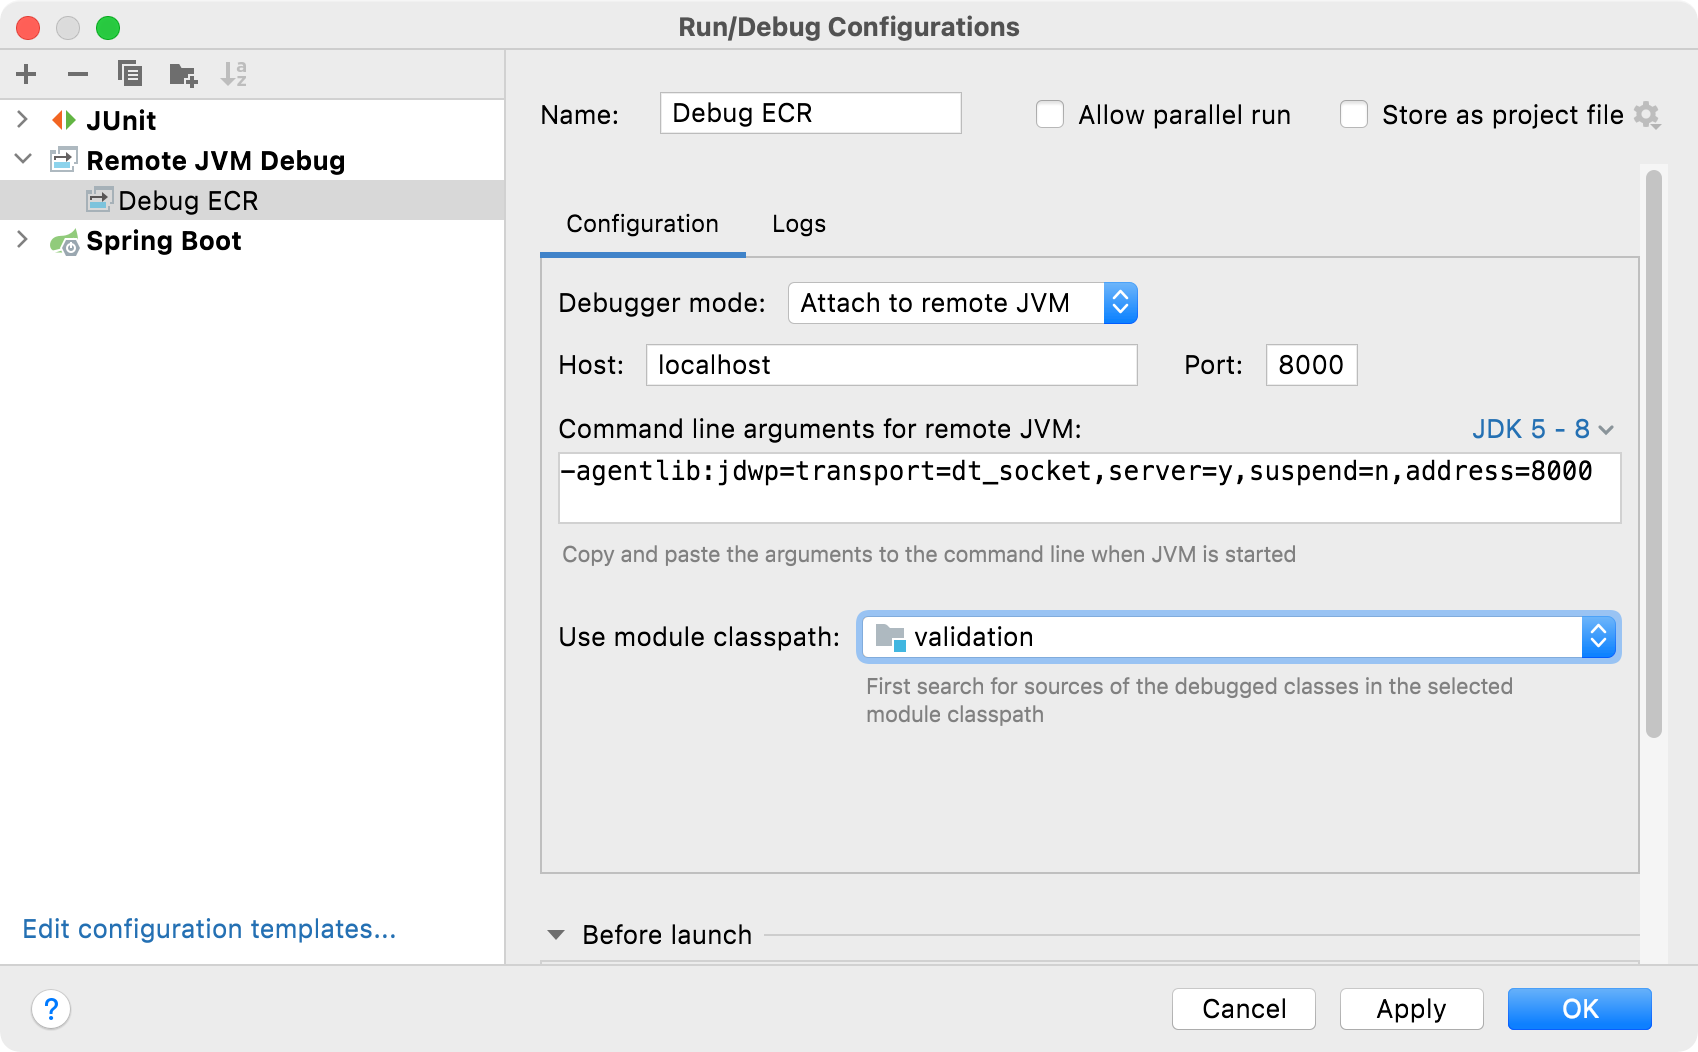Expand the Spring Boot tree node

tap(23, 240)
